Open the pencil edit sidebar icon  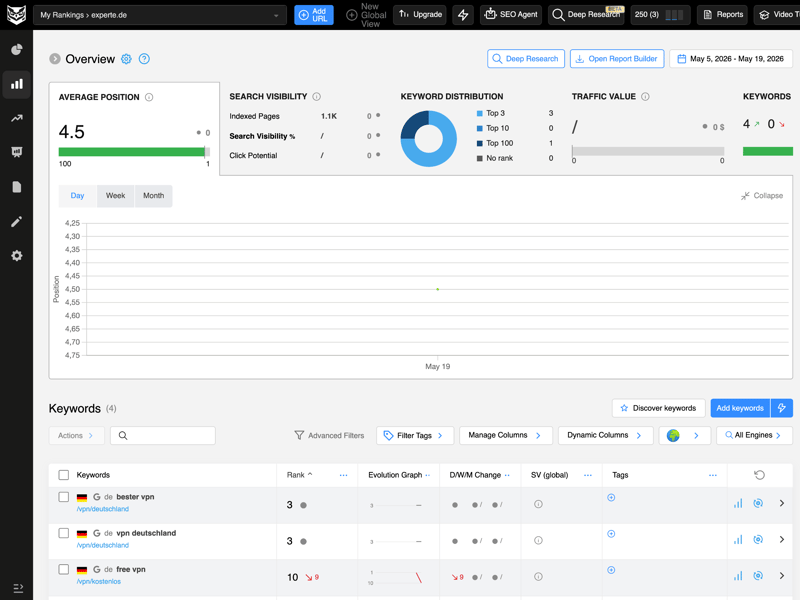pyautogui.click(x=17, y=221)
